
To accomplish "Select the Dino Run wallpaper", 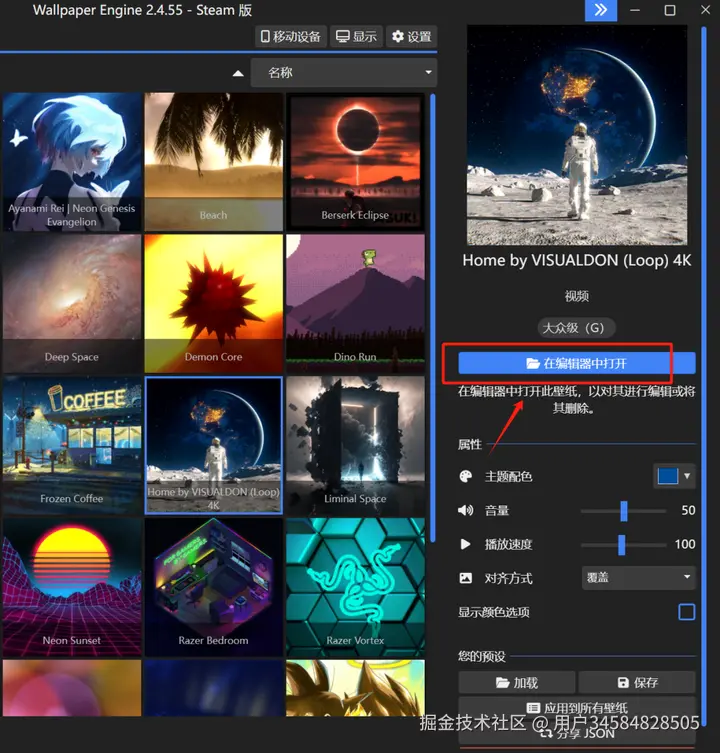I will point(355,304).
